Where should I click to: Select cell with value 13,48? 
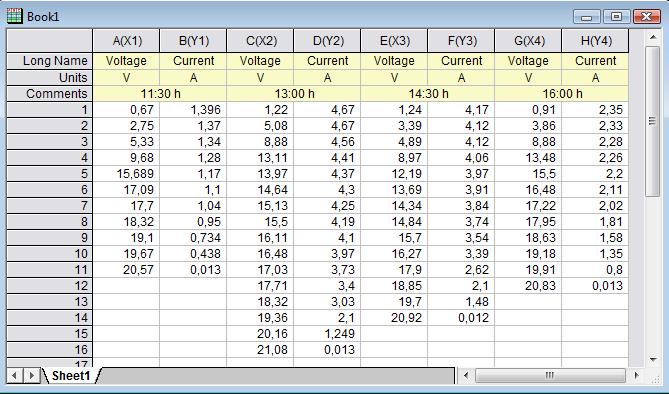pos(528,158)
